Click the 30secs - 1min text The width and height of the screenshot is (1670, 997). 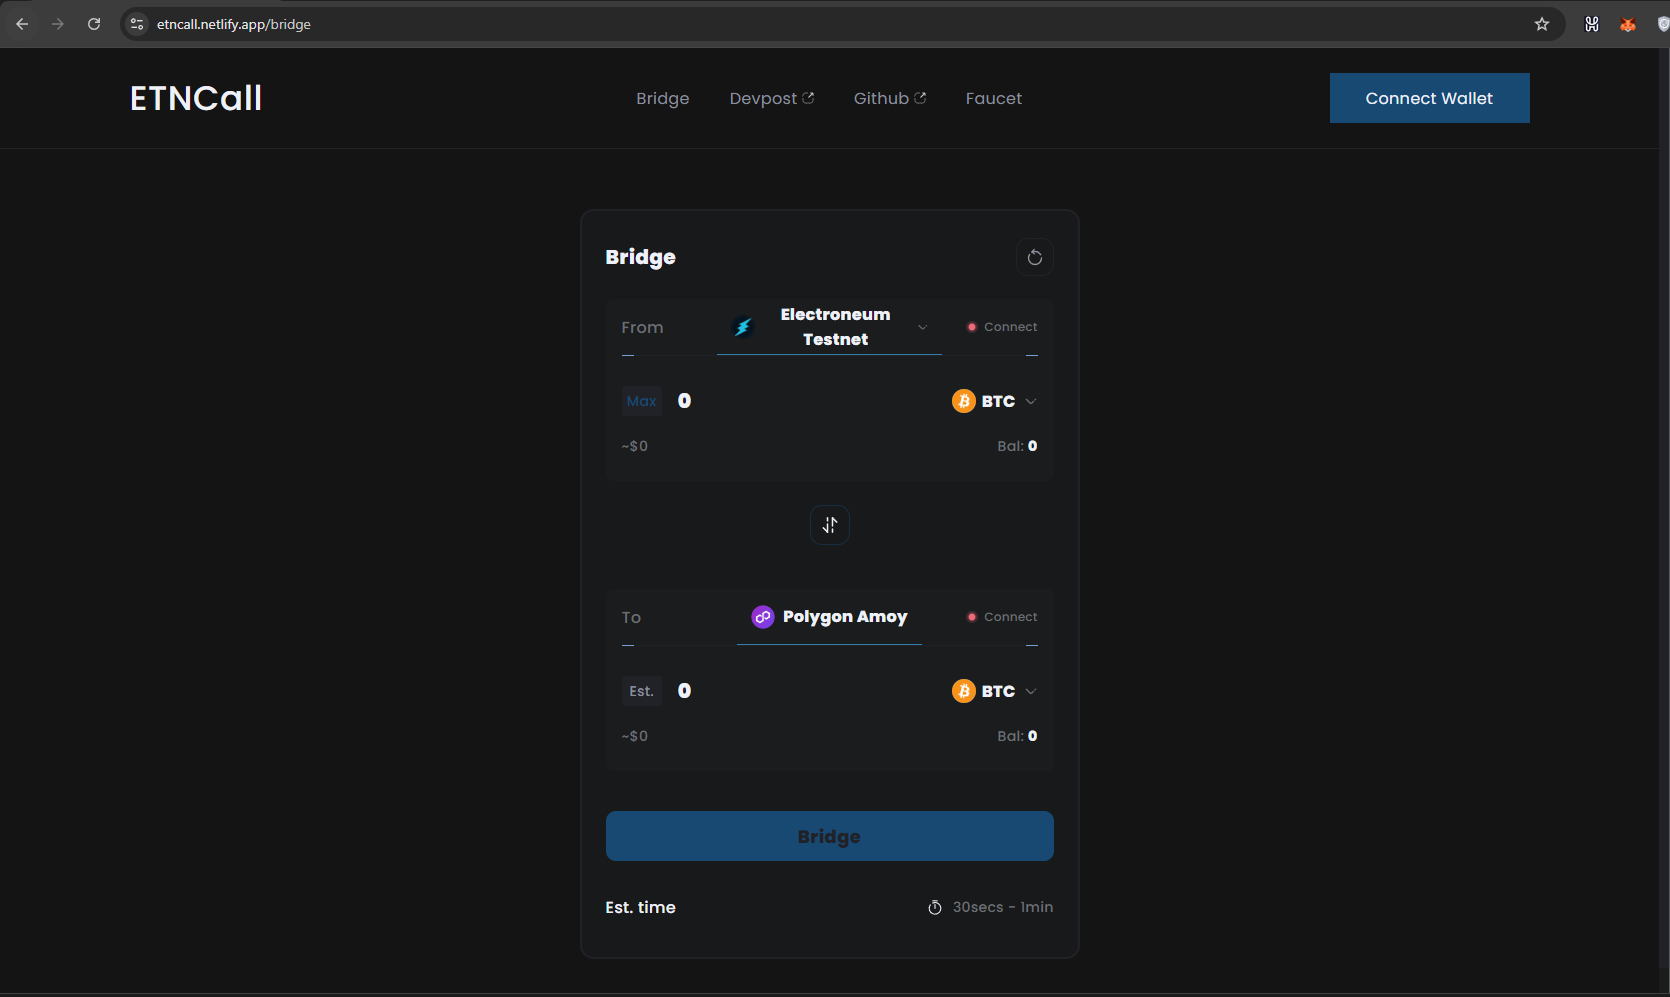point(1003,907)
